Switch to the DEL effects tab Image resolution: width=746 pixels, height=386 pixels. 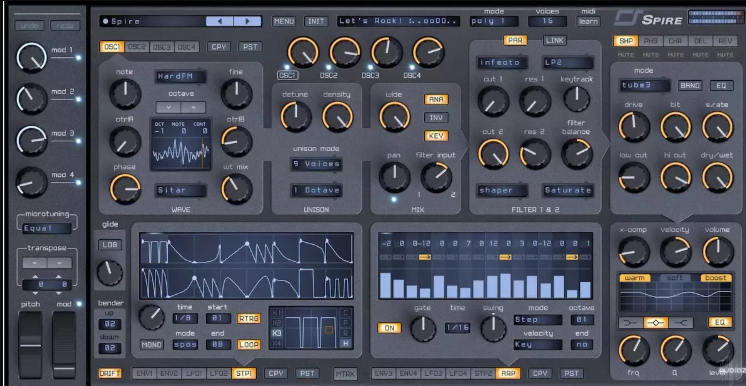coord(700,41)
